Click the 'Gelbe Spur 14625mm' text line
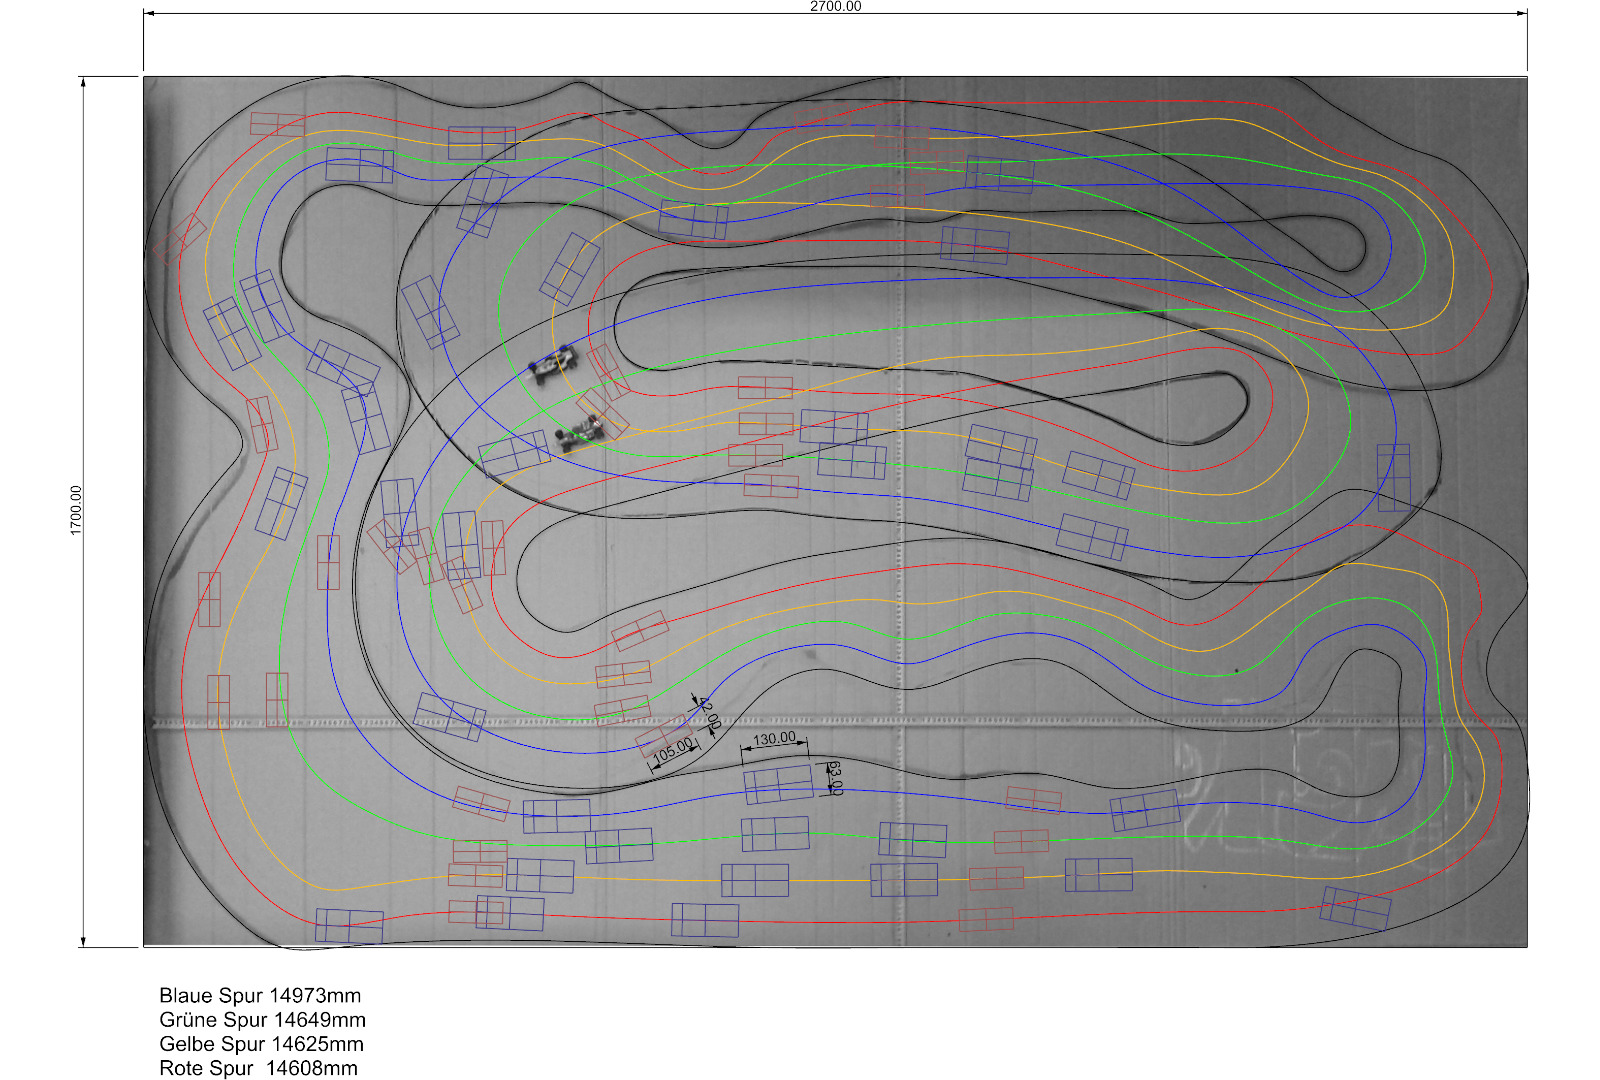 (x=262, y=1044)
